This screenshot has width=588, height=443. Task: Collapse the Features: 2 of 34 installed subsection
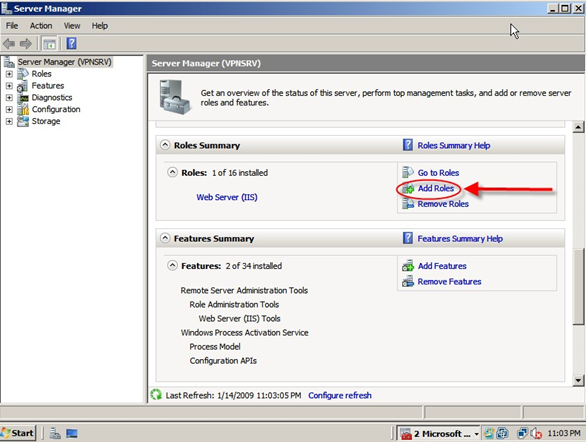172,266
